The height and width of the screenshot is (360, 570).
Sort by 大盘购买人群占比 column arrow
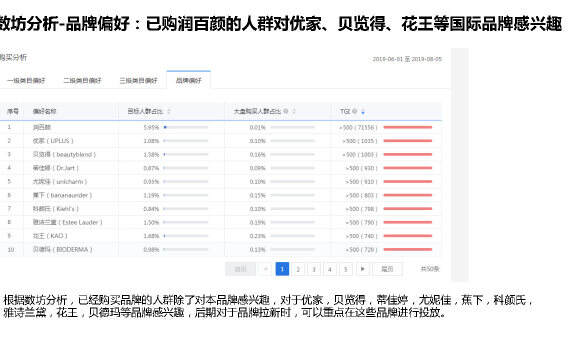(x=294, y=111)
